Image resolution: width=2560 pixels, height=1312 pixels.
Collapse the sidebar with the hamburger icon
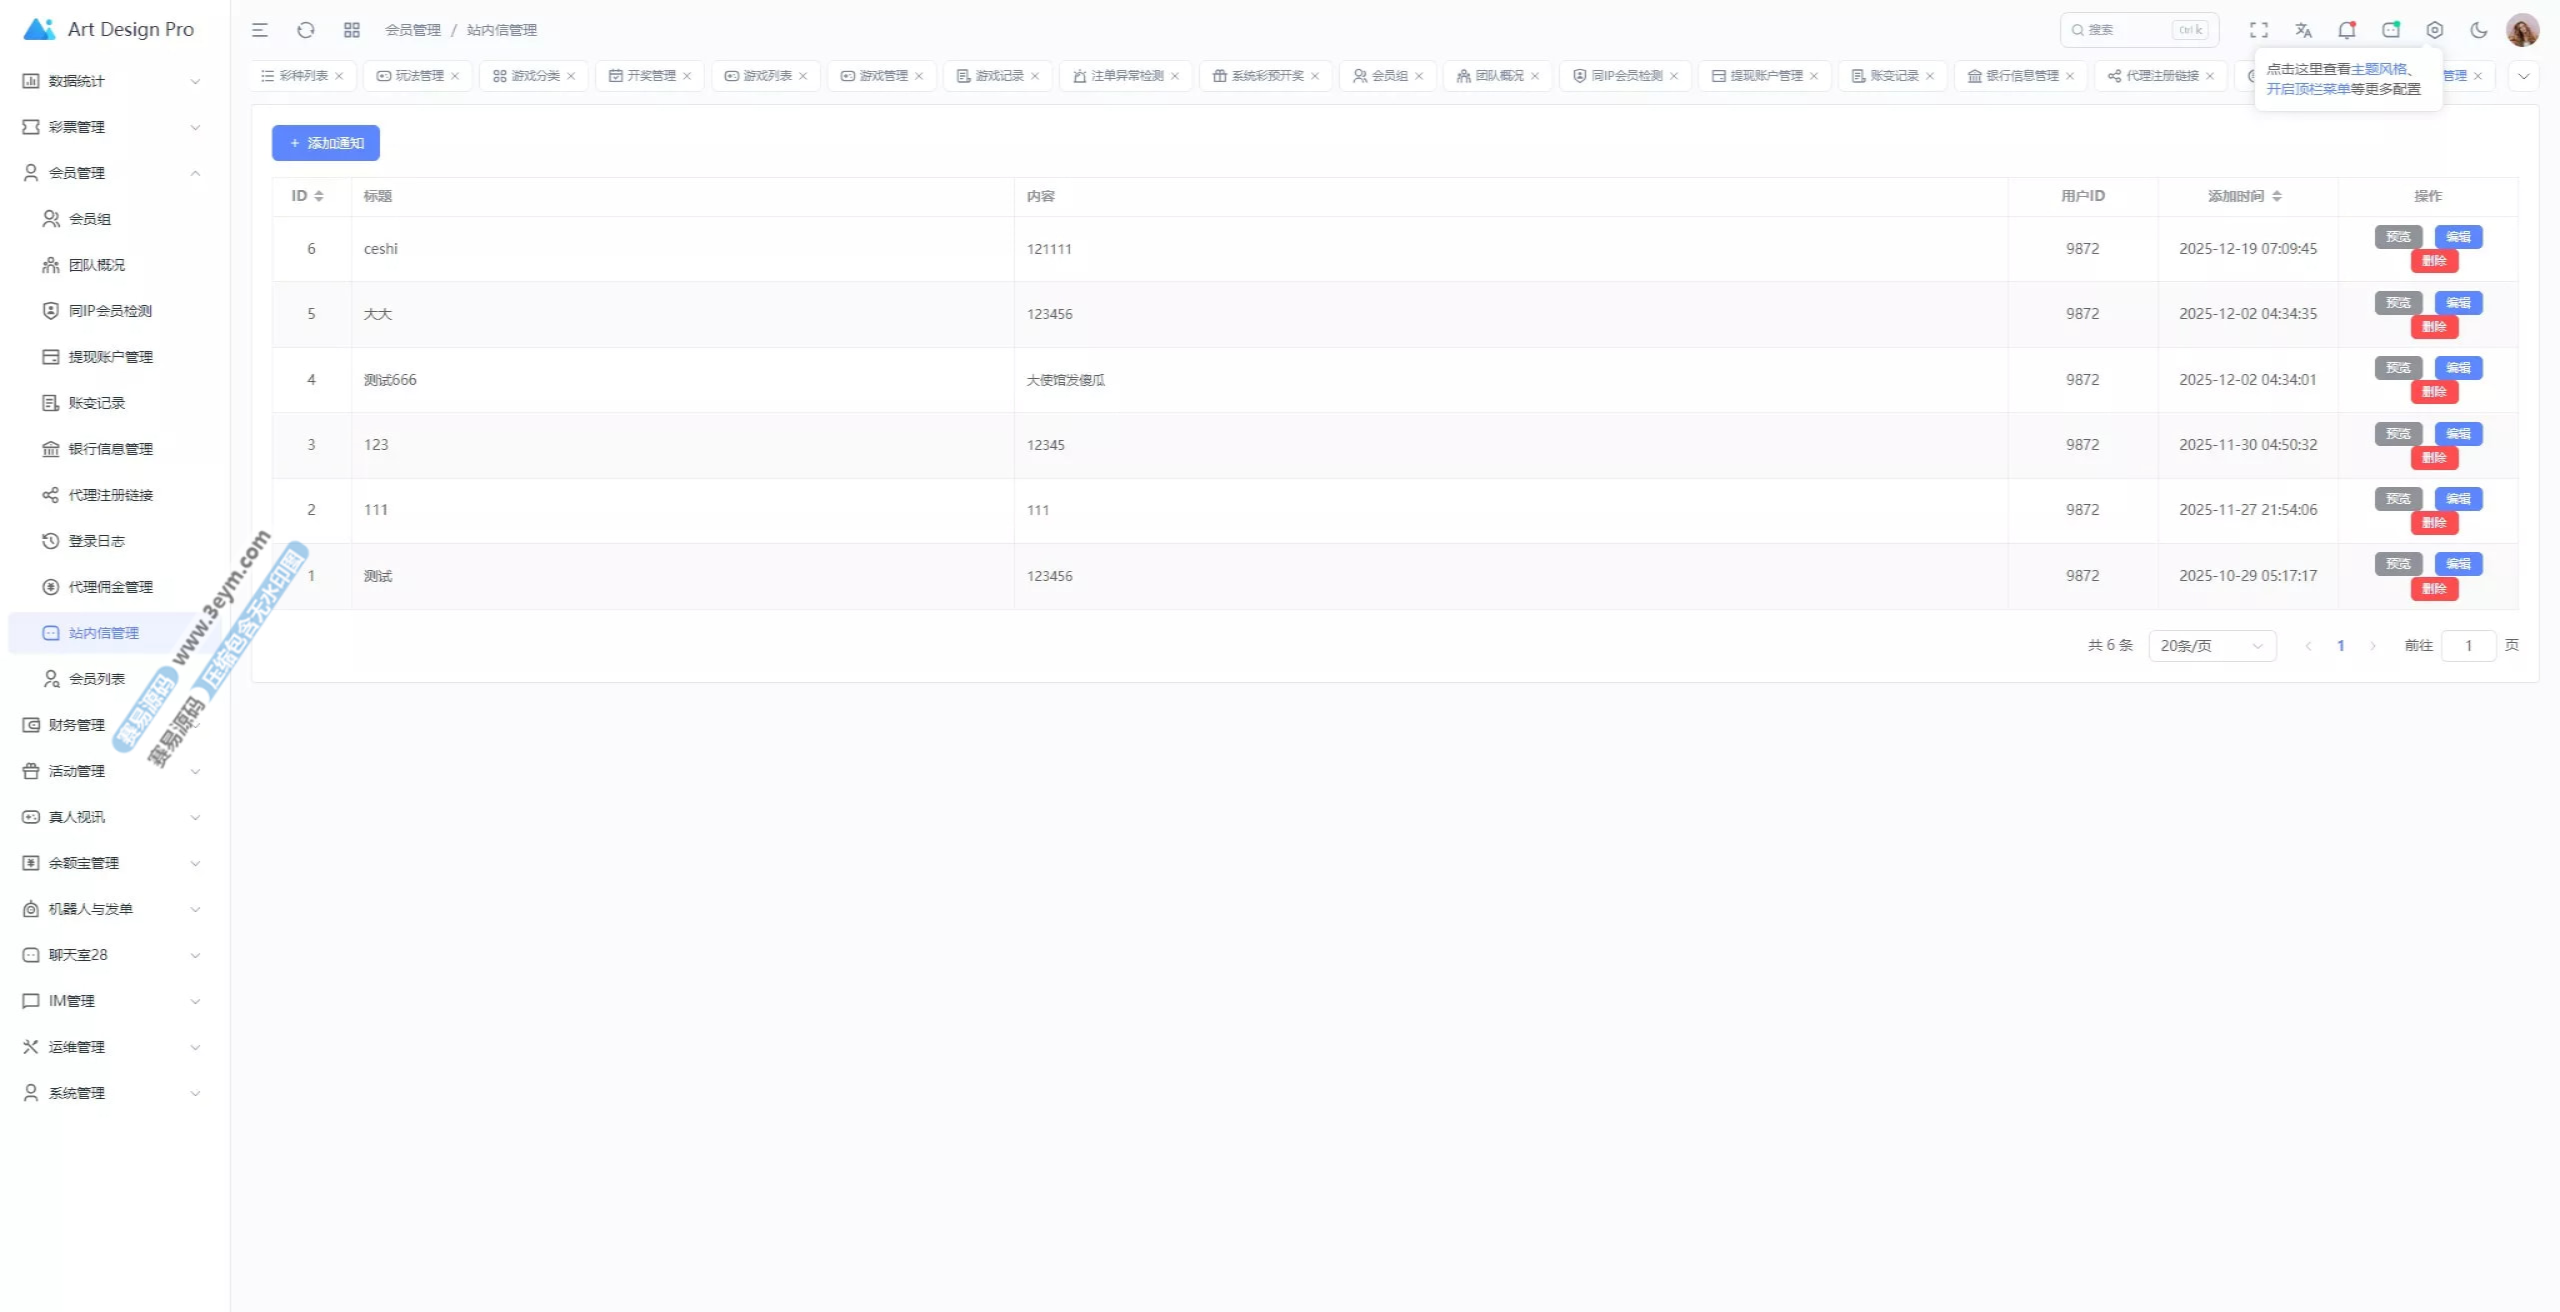tap(260, 30)
